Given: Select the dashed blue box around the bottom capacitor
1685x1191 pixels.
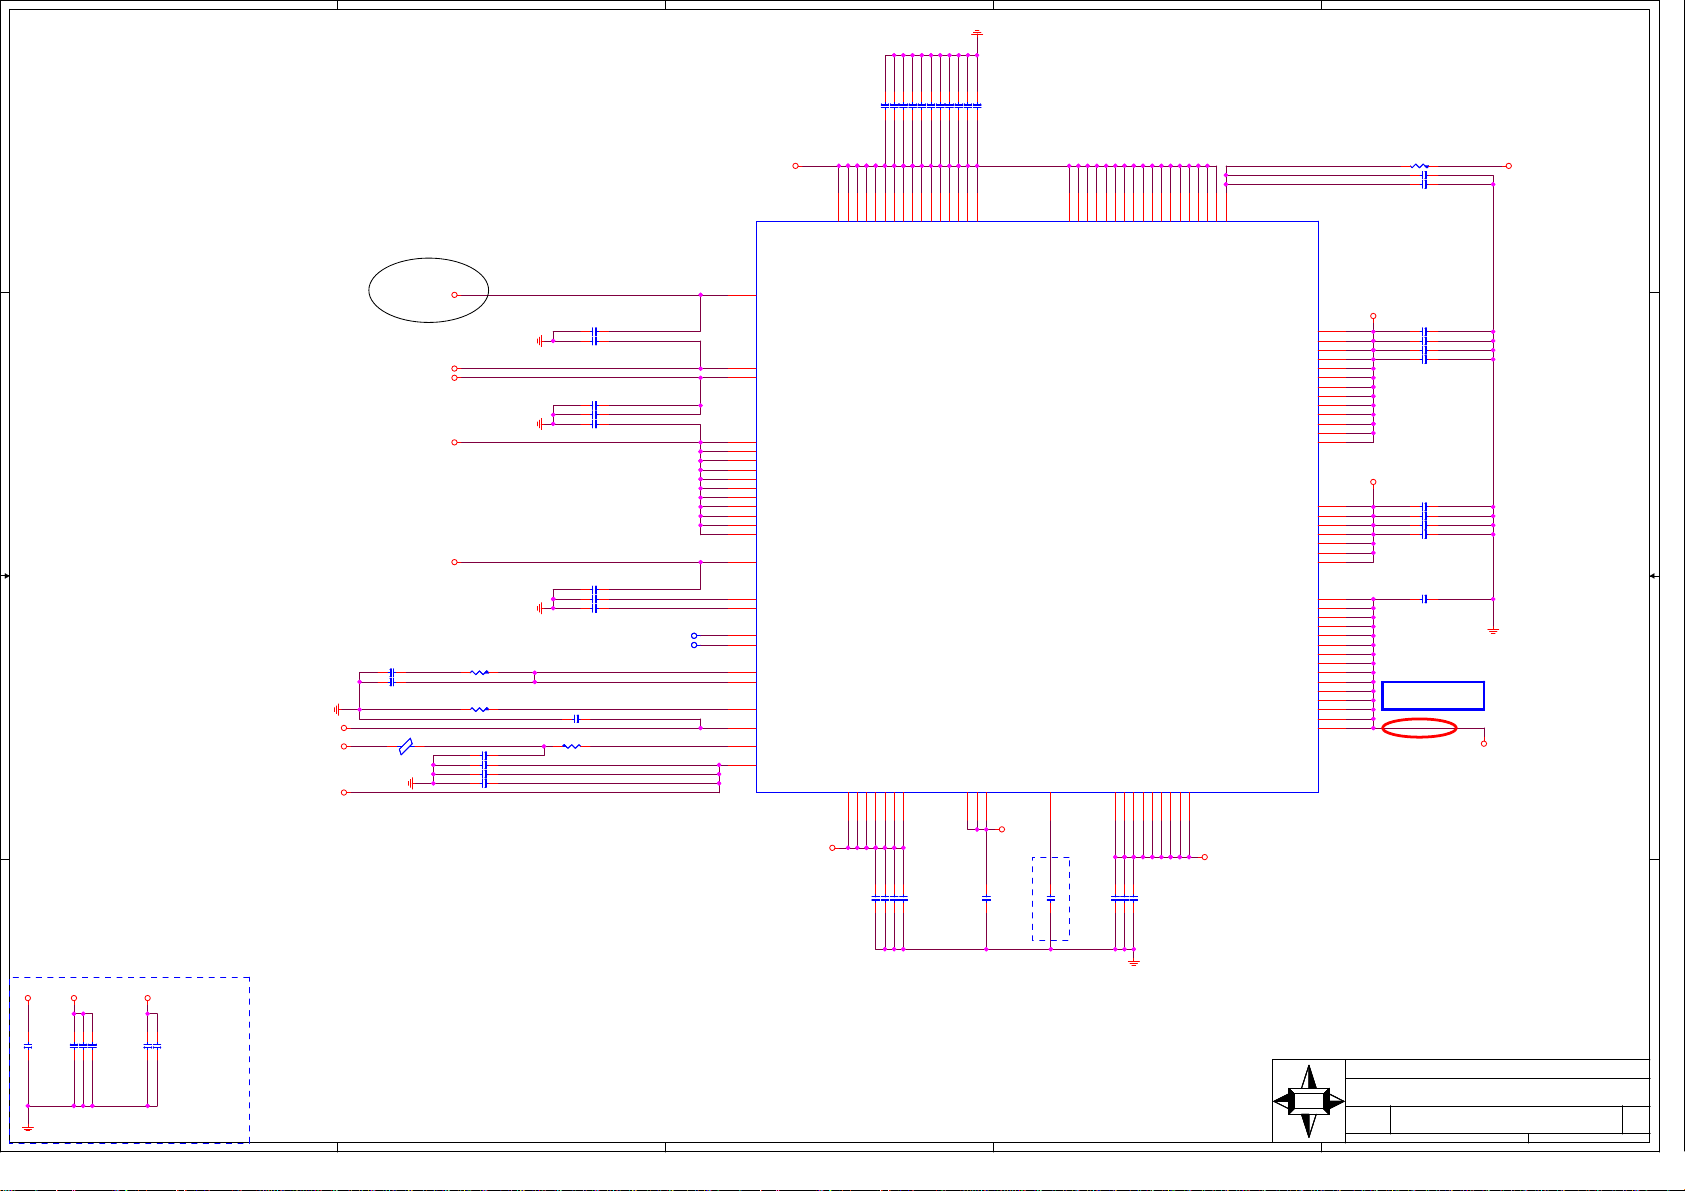Looking at the screenshot, I should coord(1050,899).
